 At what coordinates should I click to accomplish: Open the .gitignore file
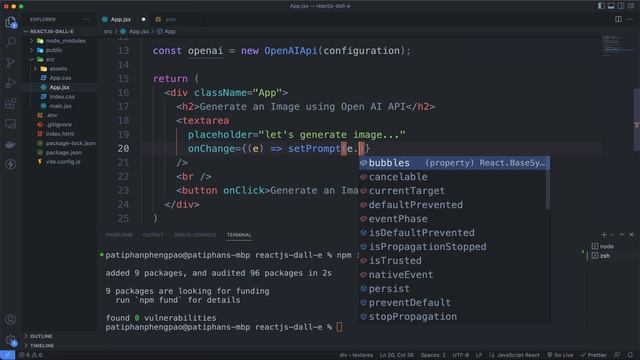click(58, 124)
